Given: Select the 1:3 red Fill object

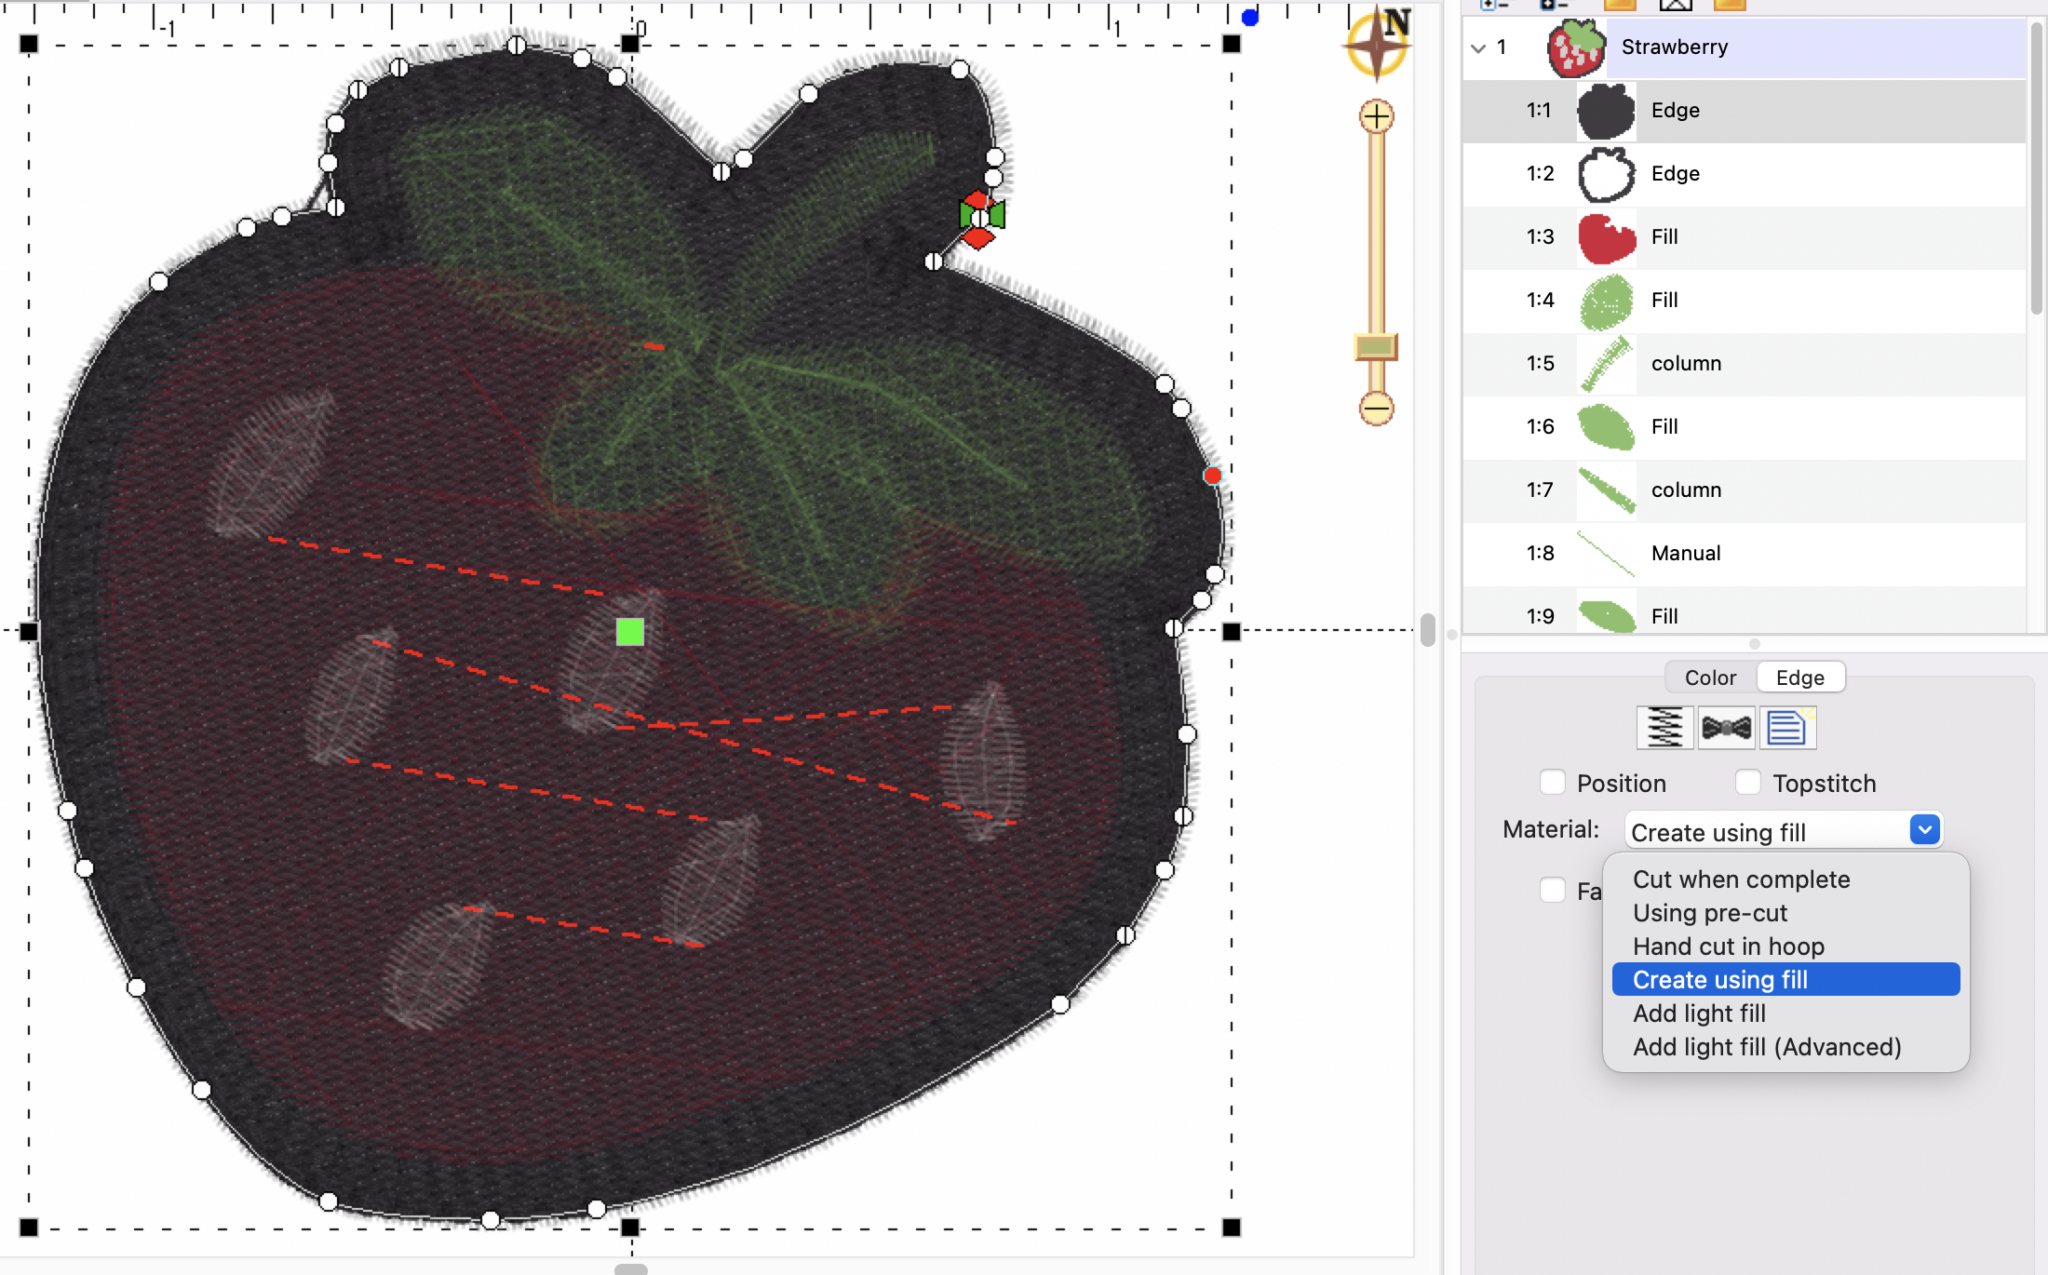Looking at the screenshot, I should (x=1664, y=237).
